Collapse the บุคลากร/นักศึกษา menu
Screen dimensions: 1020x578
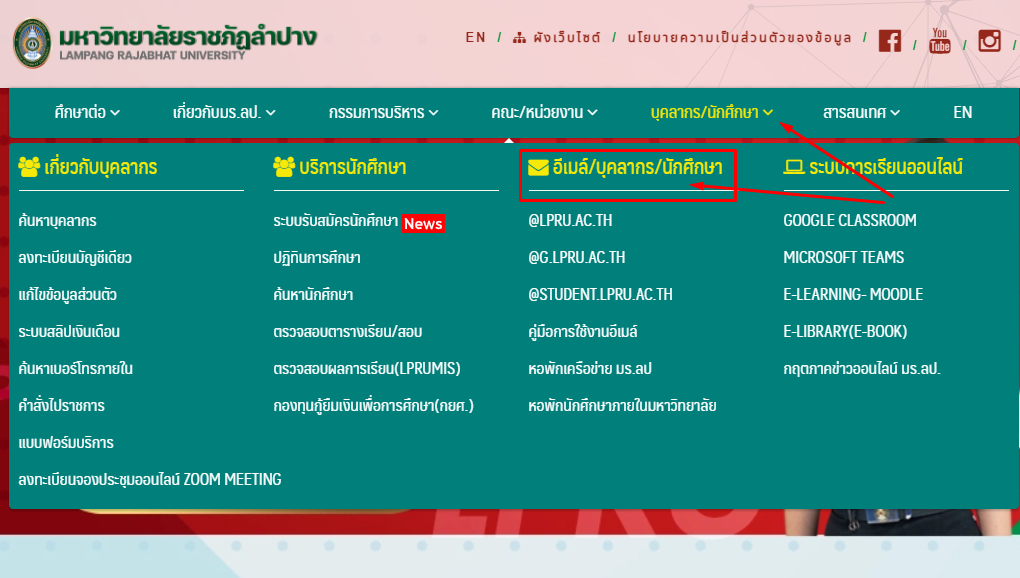coord(711,112)
